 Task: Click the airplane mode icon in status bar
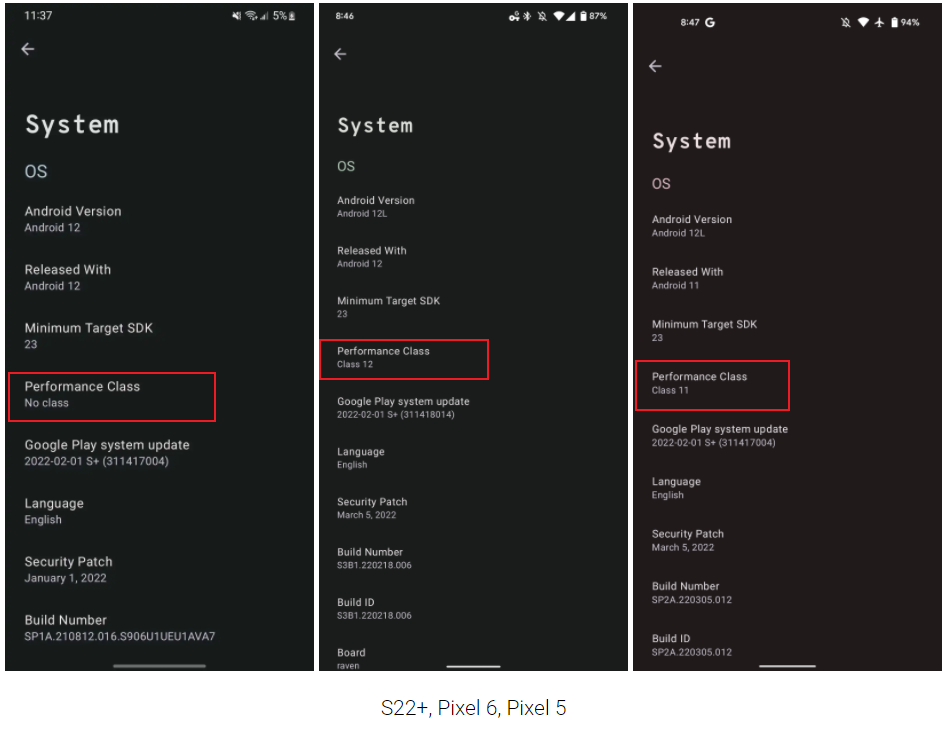[881, 22]
